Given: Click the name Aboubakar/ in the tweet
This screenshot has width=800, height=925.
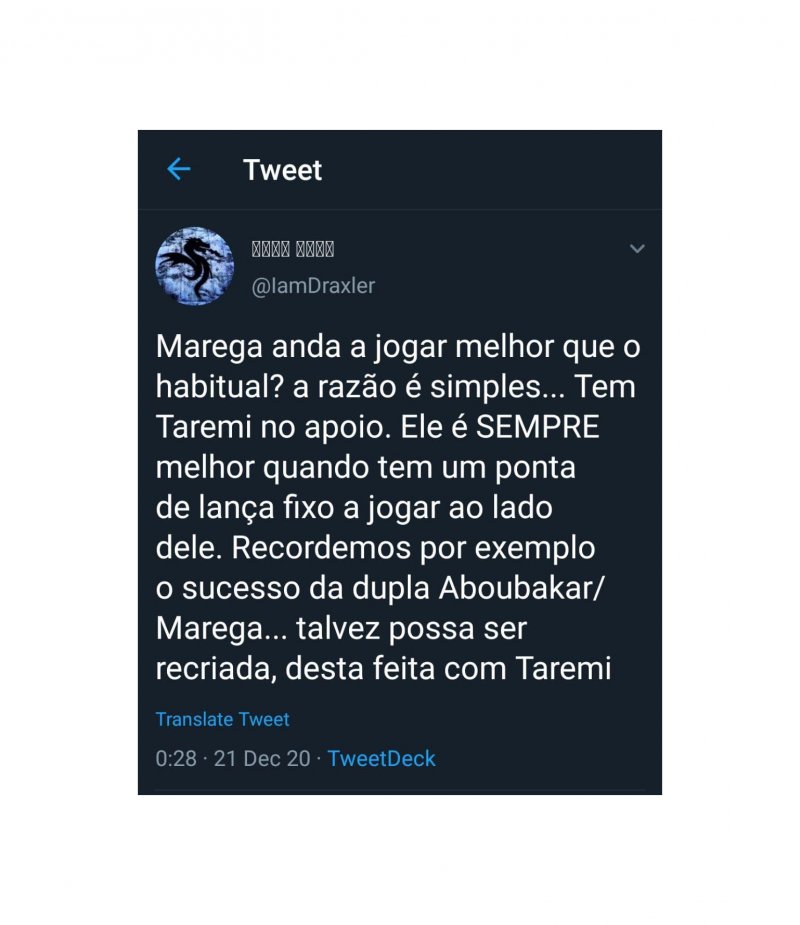Looking at the screenshot, I should (522, 588).
